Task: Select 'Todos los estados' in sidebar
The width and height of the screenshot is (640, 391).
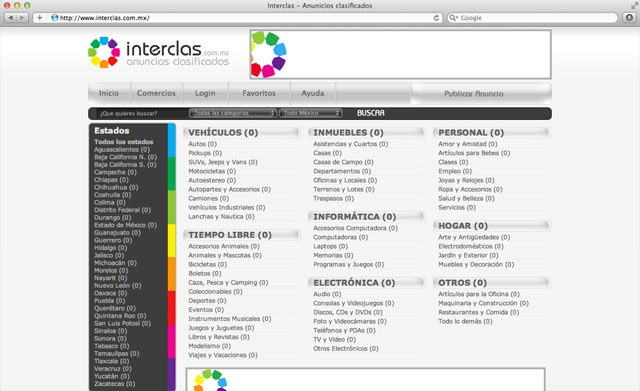Action: point(124,142)
